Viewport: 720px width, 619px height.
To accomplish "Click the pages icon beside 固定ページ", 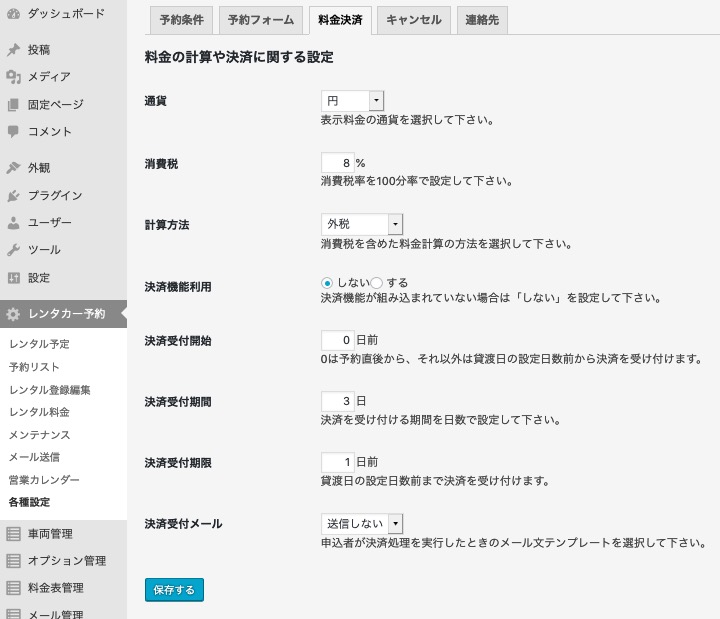I will (13, 104).
